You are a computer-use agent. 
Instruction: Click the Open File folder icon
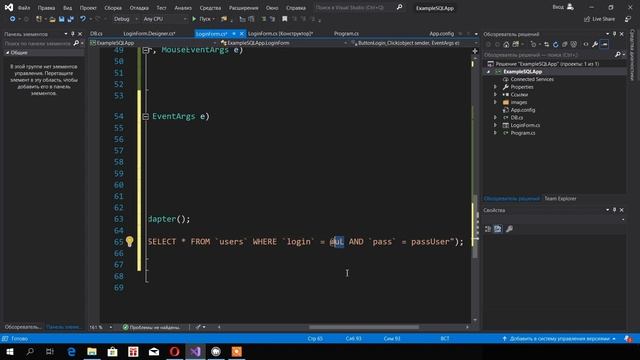[52, 19]
